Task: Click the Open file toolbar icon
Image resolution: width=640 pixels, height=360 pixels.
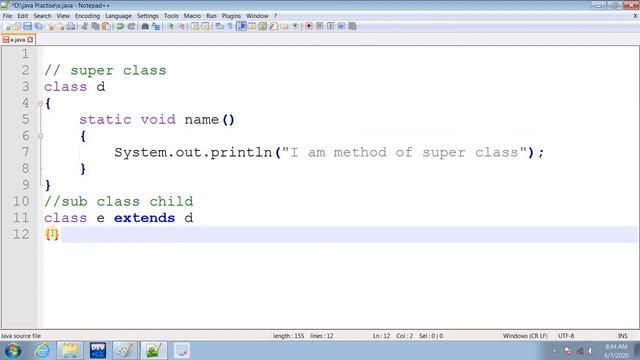Action: (x=17, y=27)
